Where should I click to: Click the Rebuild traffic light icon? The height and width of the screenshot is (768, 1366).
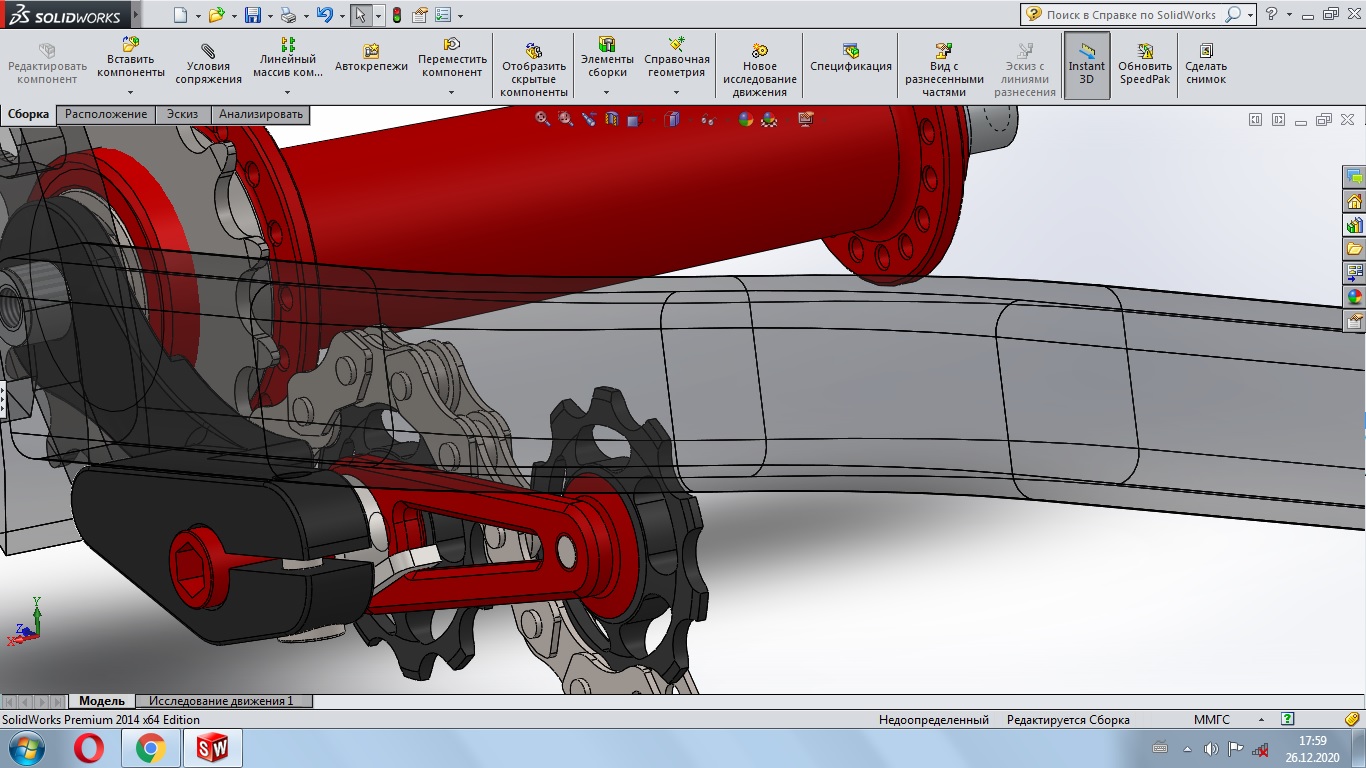point(397,15)
